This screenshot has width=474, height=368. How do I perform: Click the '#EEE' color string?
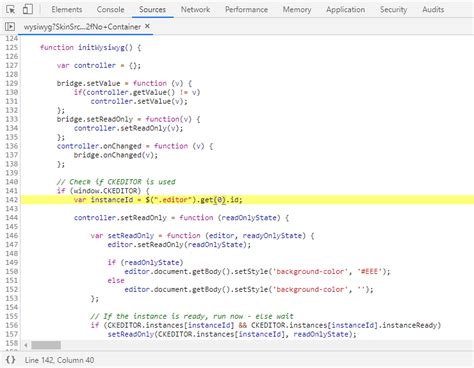click(x=369, y=271)
